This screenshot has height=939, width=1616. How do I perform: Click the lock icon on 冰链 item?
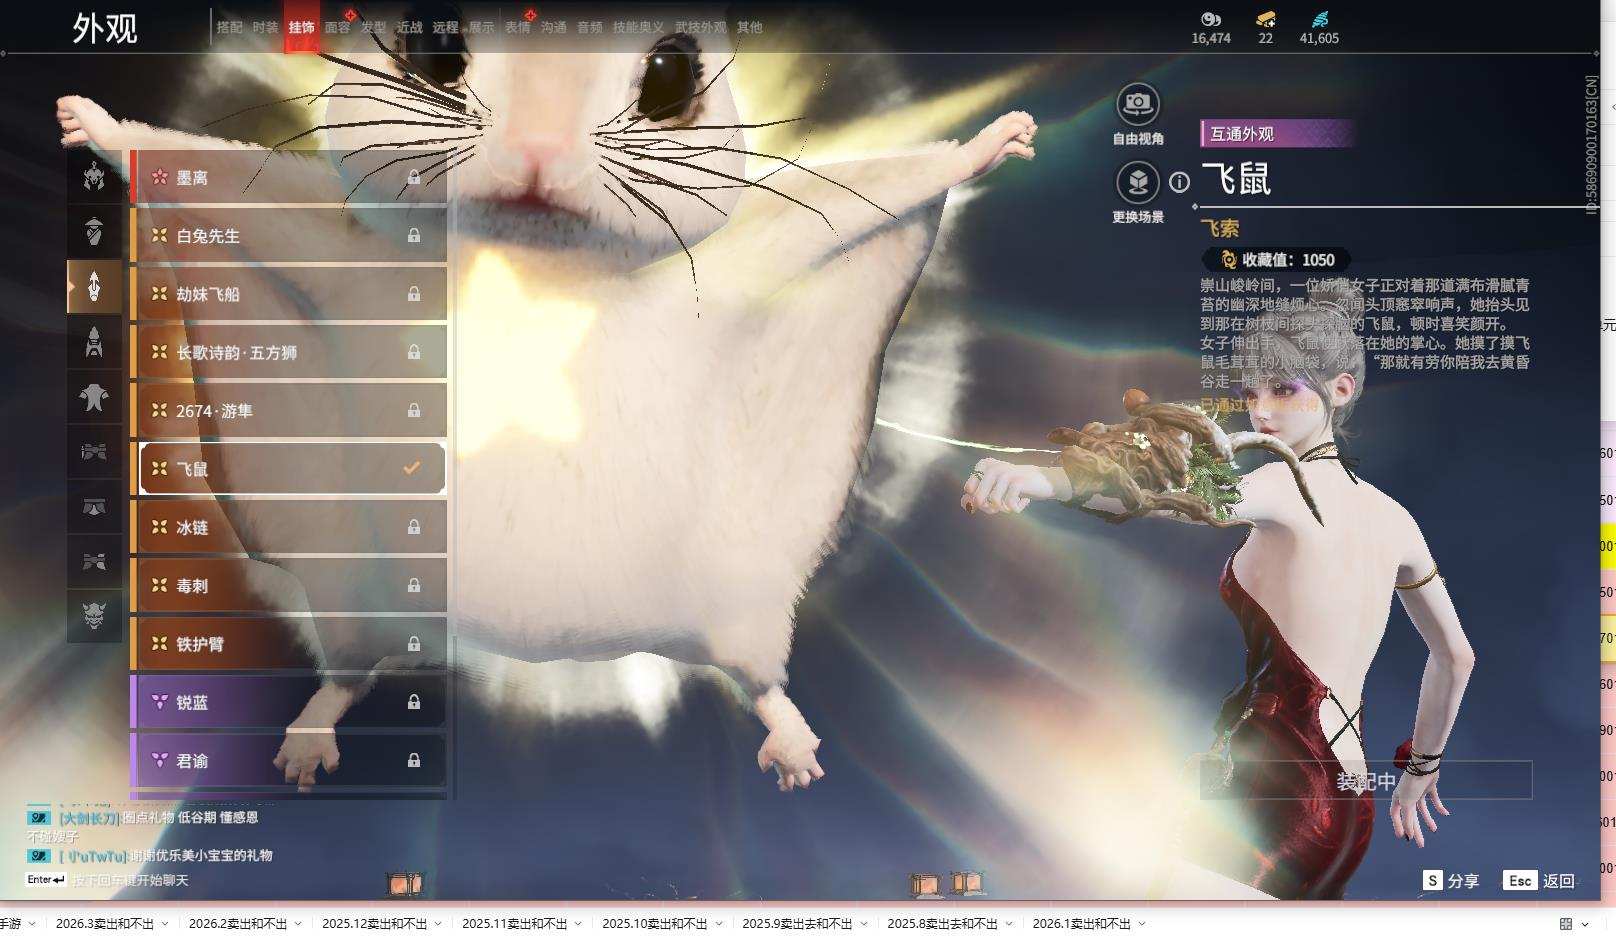(x=413, y=527)
